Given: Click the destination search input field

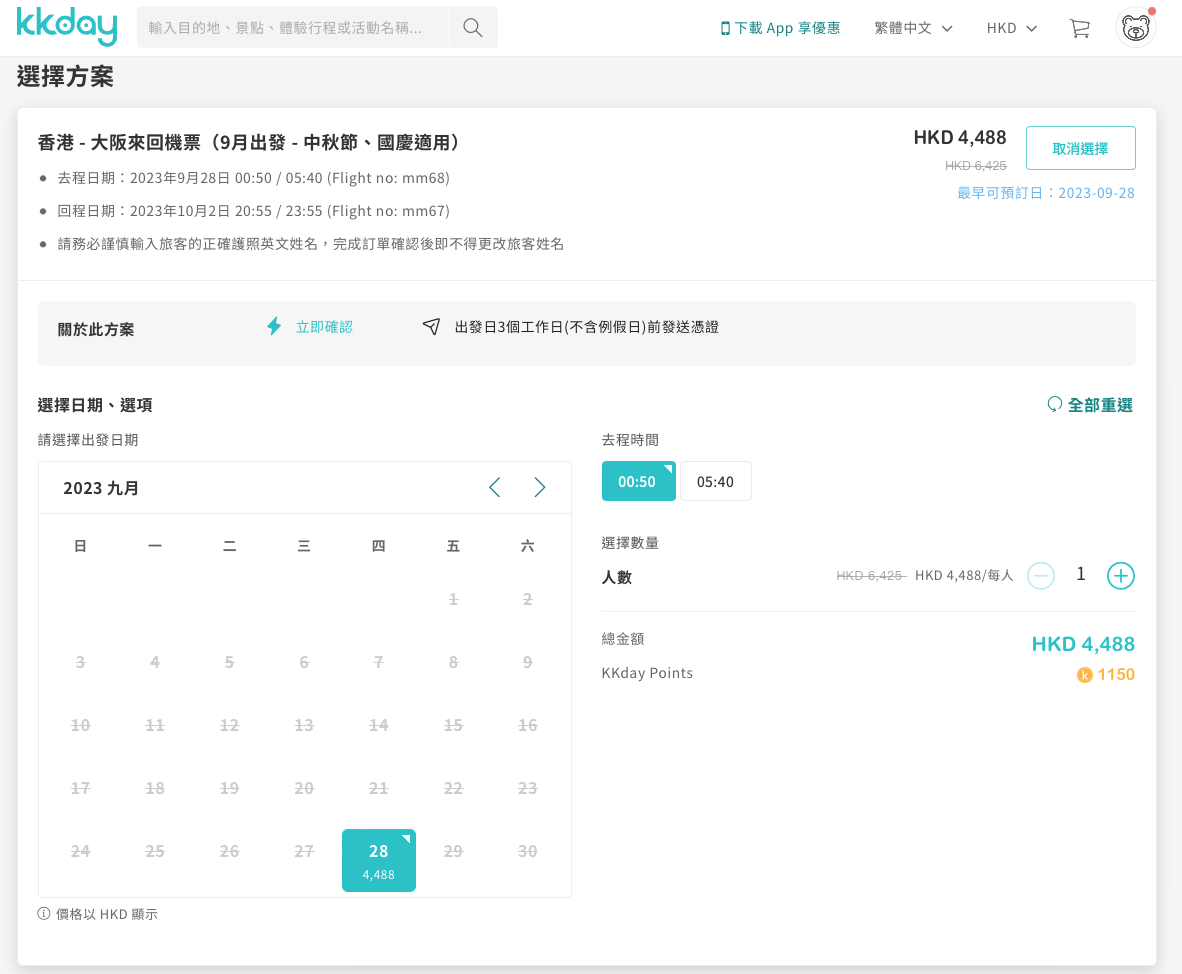Looking at the screenshot, I should pyautogui.click(x=292, y=27).
